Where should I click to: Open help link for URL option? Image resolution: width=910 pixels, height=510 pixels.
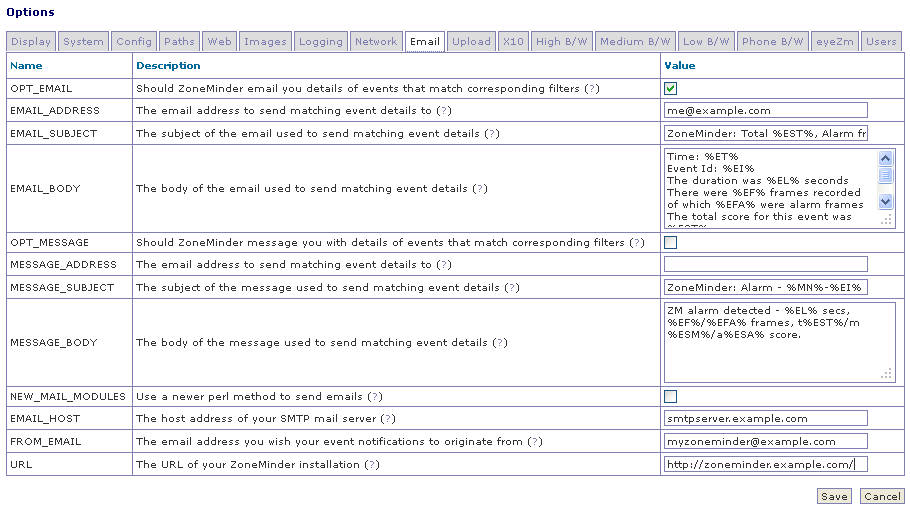click(372, 464)
